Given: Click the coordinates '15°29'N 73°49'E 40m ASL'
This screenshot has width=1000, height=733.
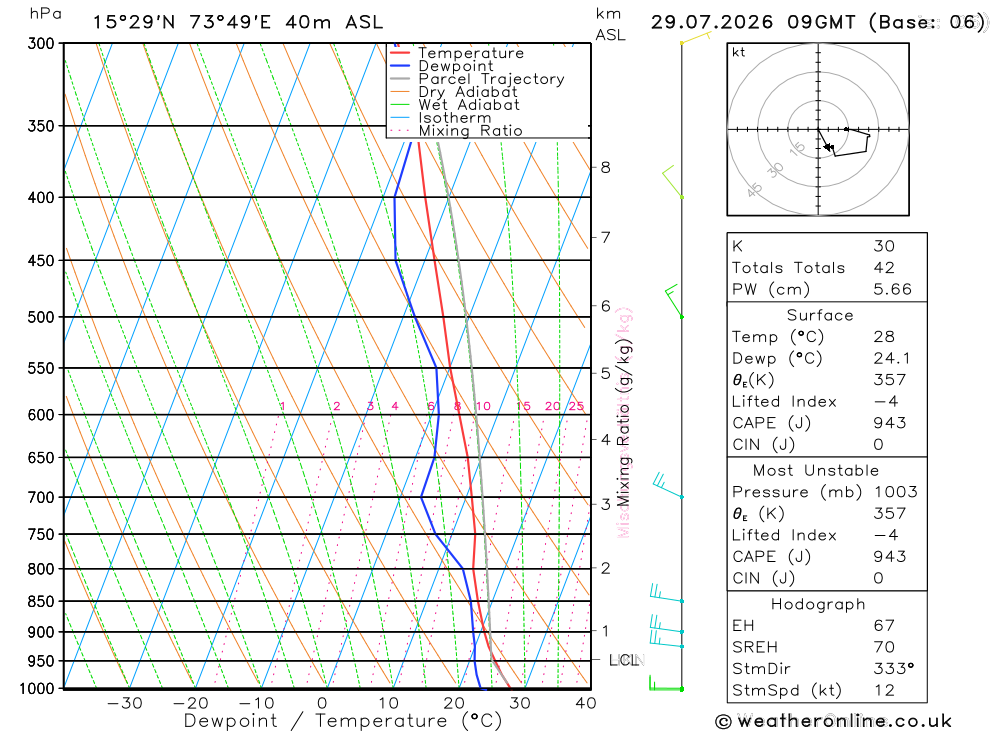Looking at the screenshot, I should [x=238, y=22].
